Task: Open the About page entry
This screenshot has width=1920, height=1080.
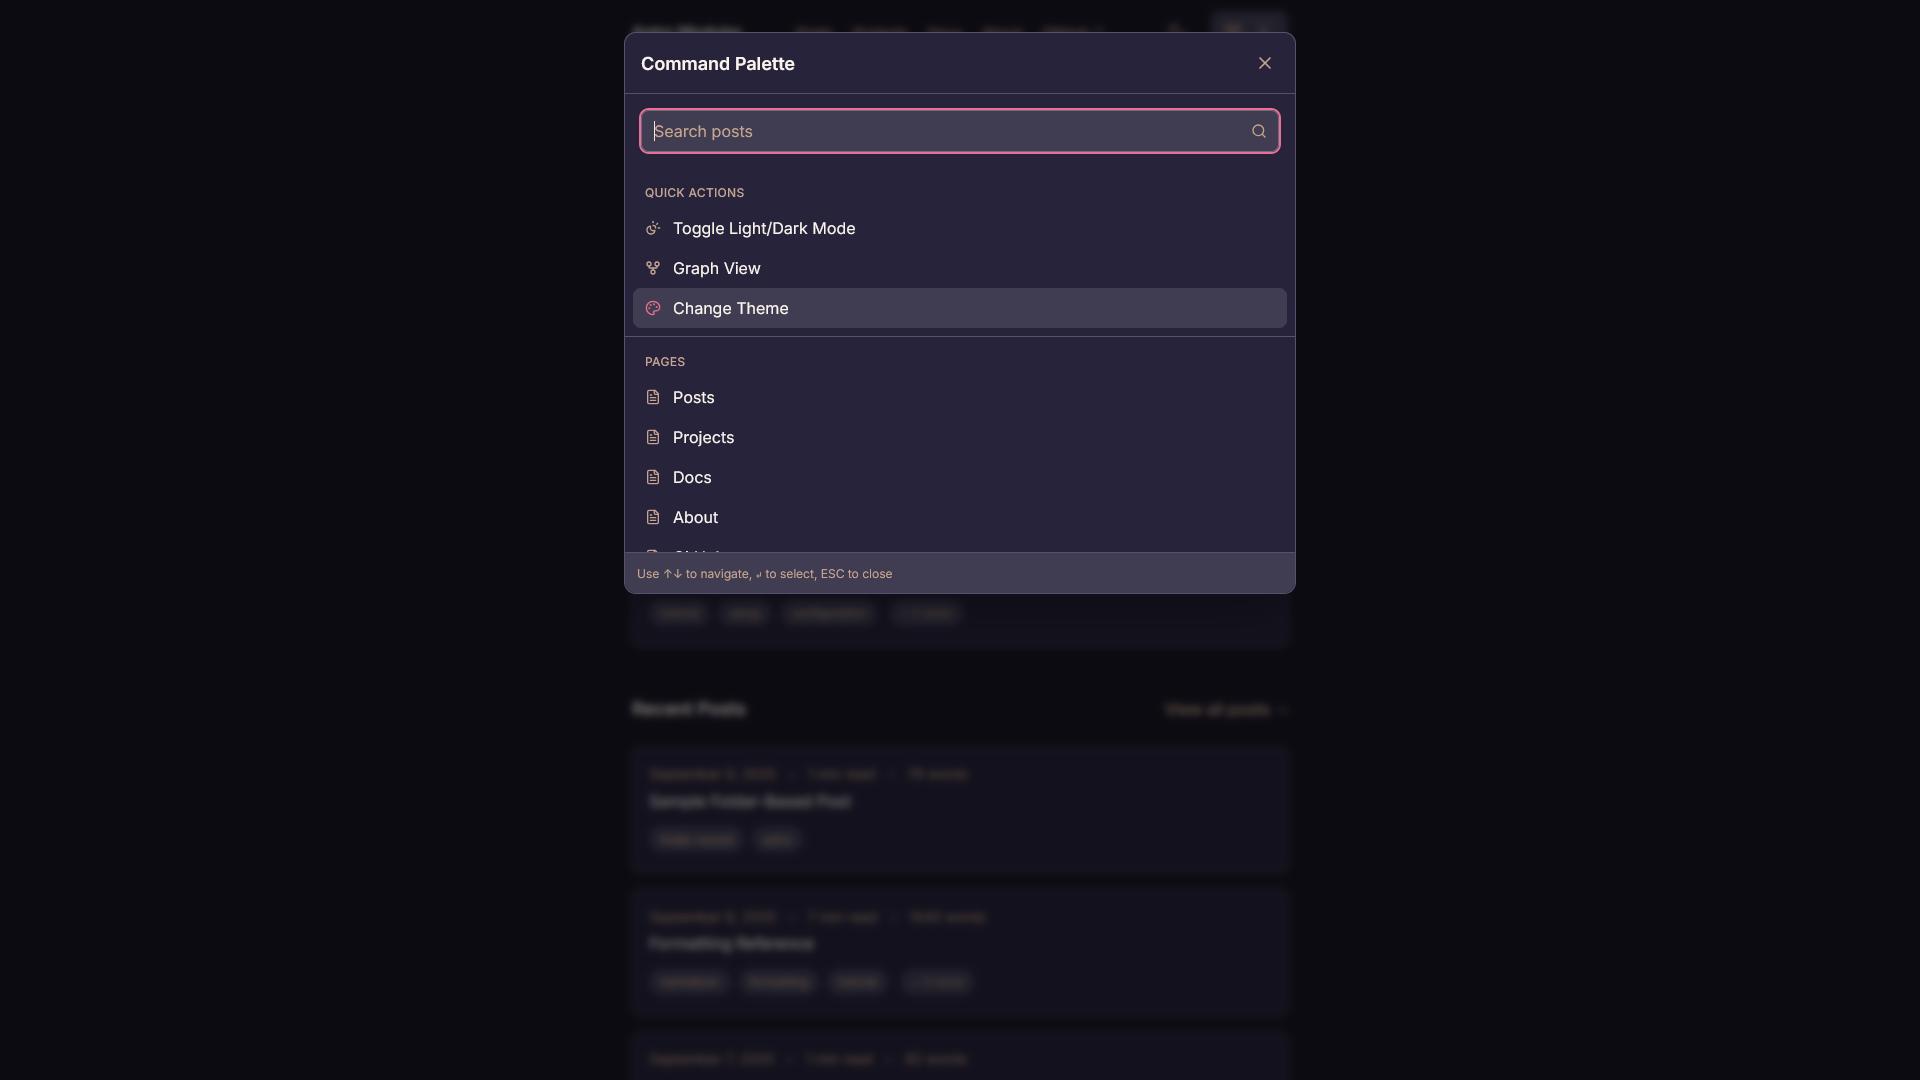Action: [x=695, y=517]
